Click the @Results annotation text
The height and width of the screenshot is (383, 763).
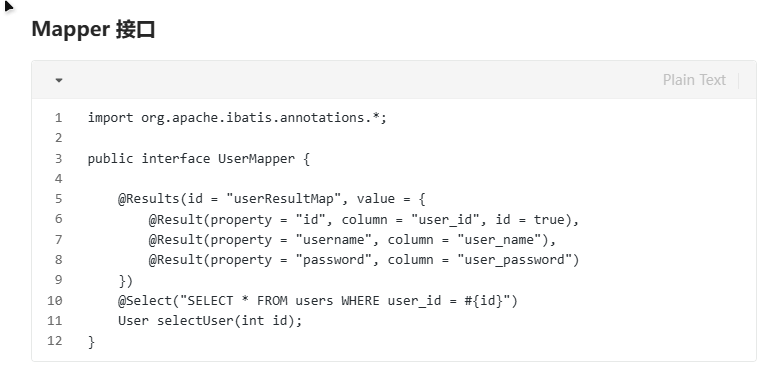pyautogui.click(x=148, y=199)
